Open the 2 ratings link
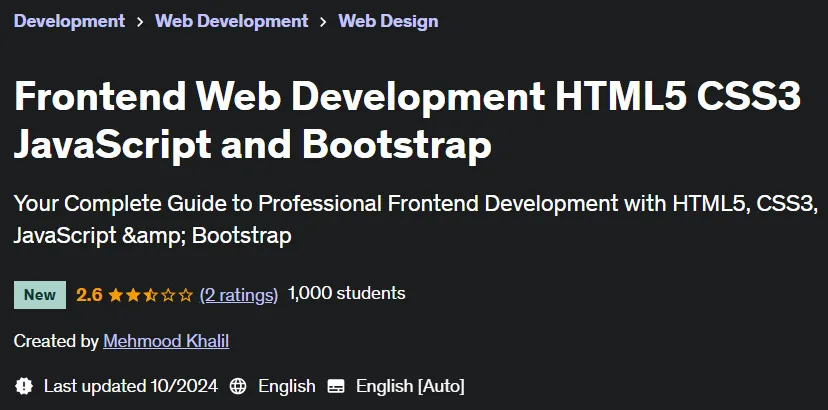 point(239,295)
